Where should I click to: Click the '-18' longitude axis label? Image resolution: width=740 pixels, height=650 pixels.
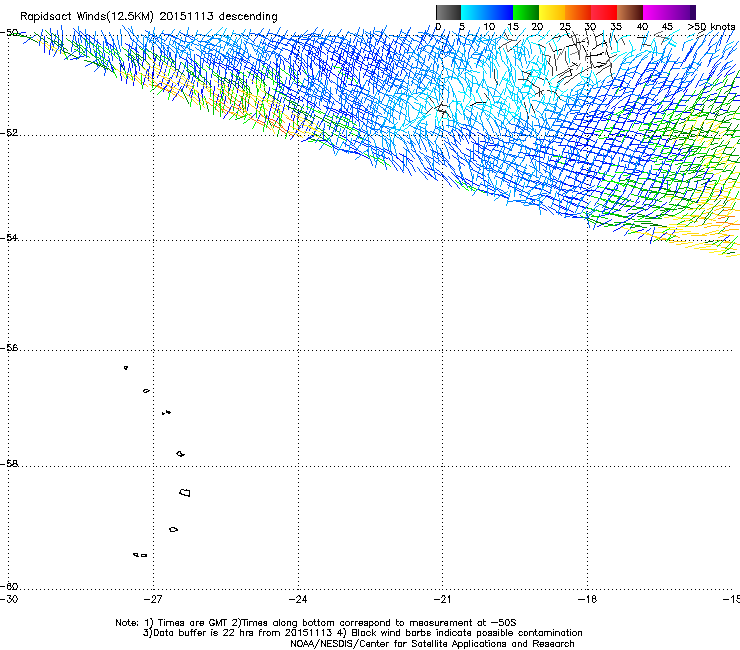click(x=588, y=599)
